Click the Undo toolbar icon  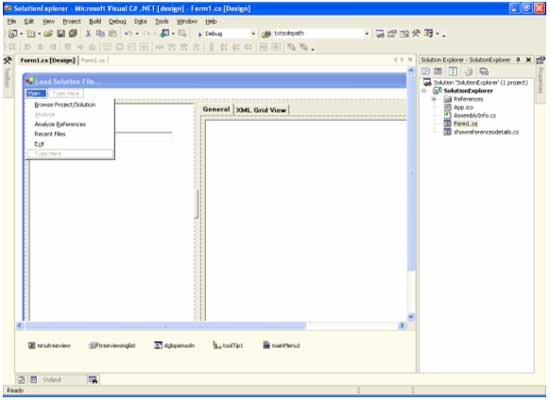[128, 34]
